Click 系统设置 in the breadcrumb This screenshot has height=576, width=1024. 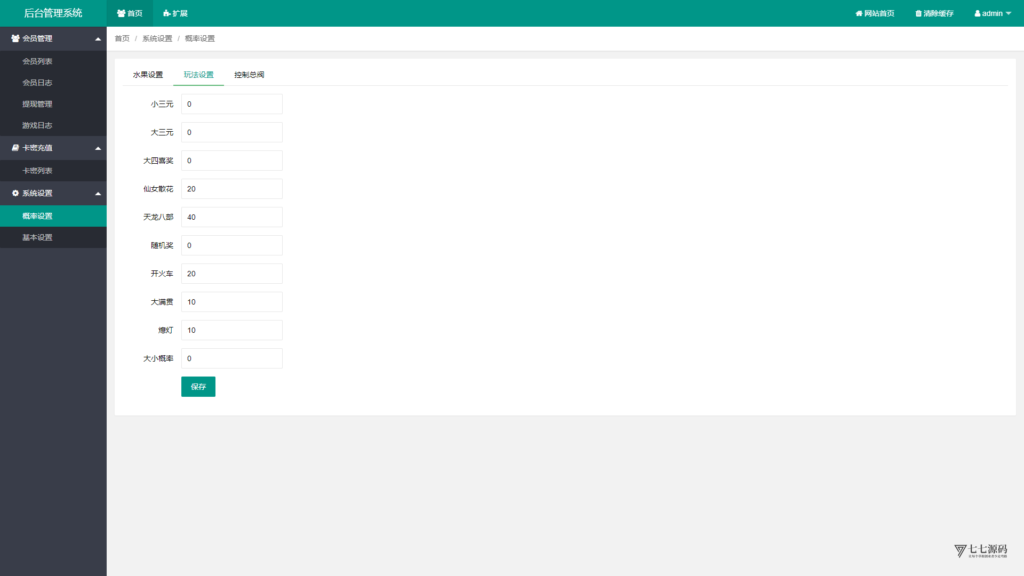157,39
